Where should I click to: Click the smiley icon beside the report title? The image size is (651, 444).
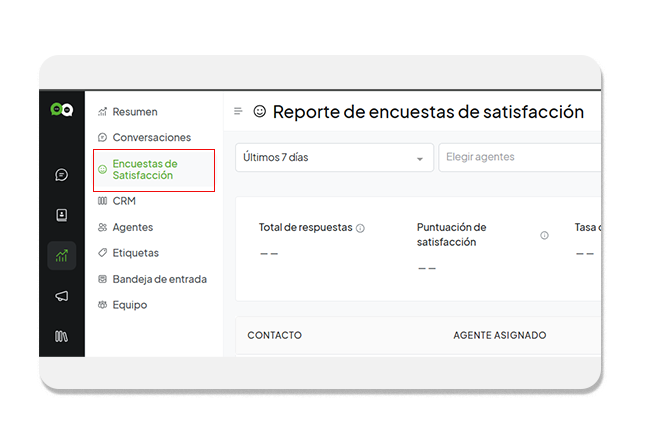click(x=260, y=111)
